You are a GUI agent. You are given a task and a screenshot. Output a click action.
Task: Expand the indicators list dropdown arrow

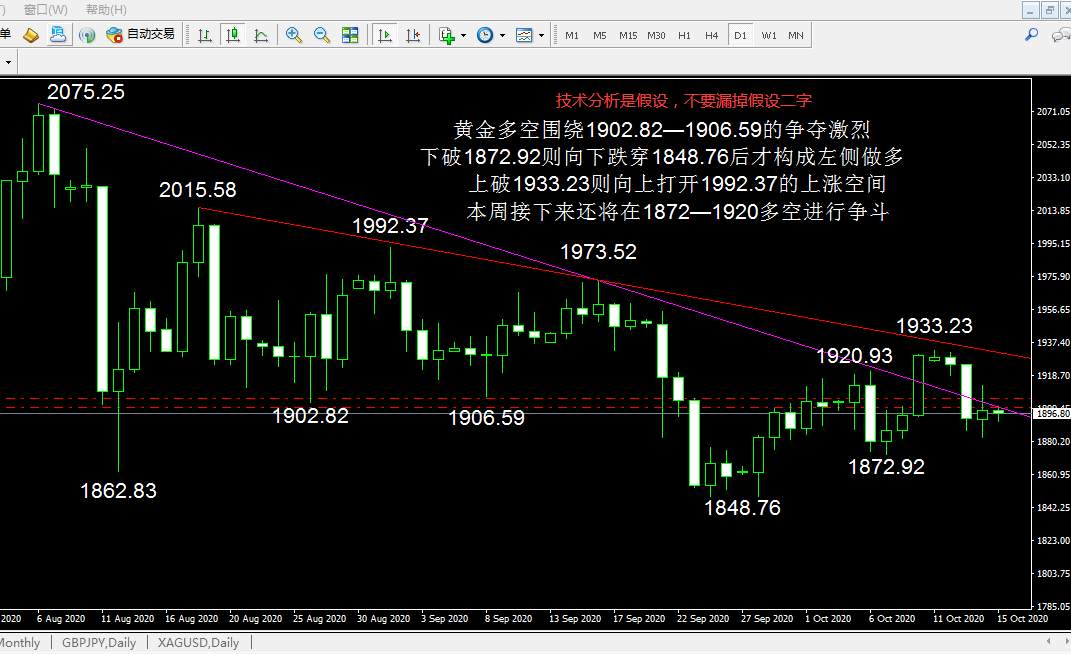pos(463,35)
